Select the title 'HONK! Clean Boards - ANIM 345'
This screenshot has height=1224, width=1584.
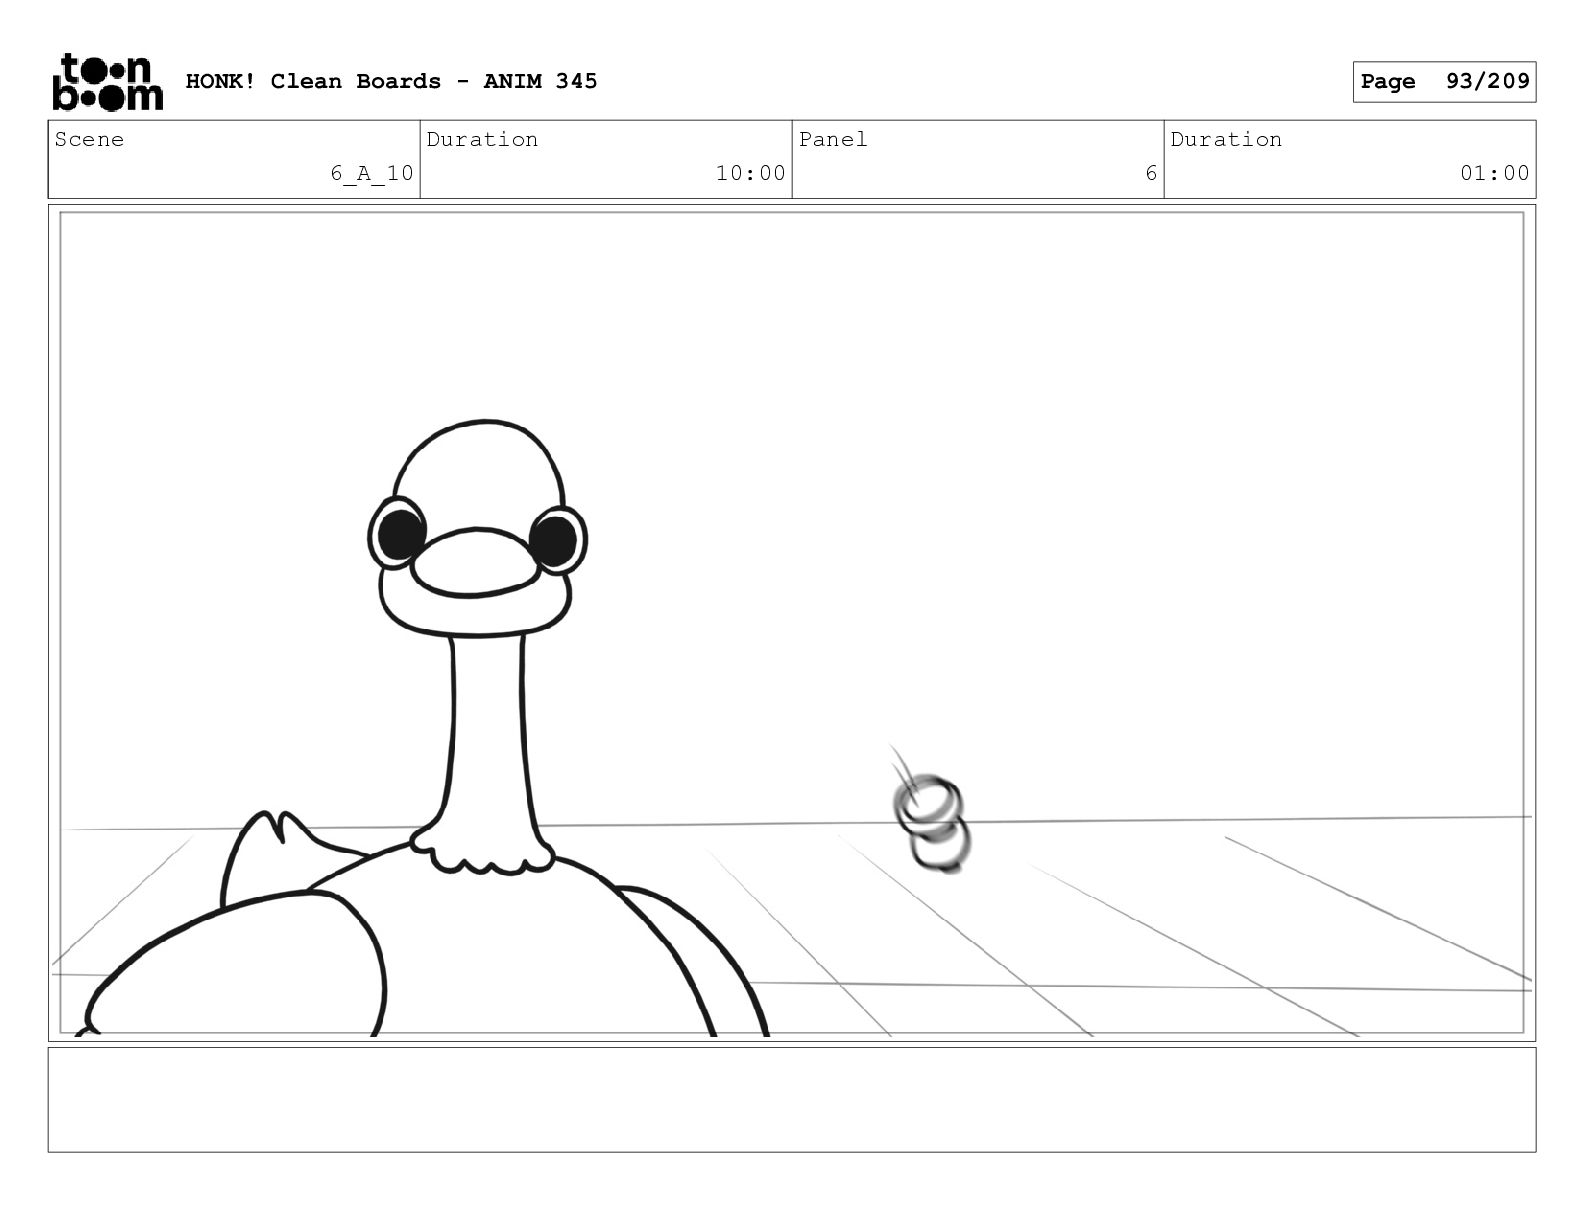(x=391, y=81)
